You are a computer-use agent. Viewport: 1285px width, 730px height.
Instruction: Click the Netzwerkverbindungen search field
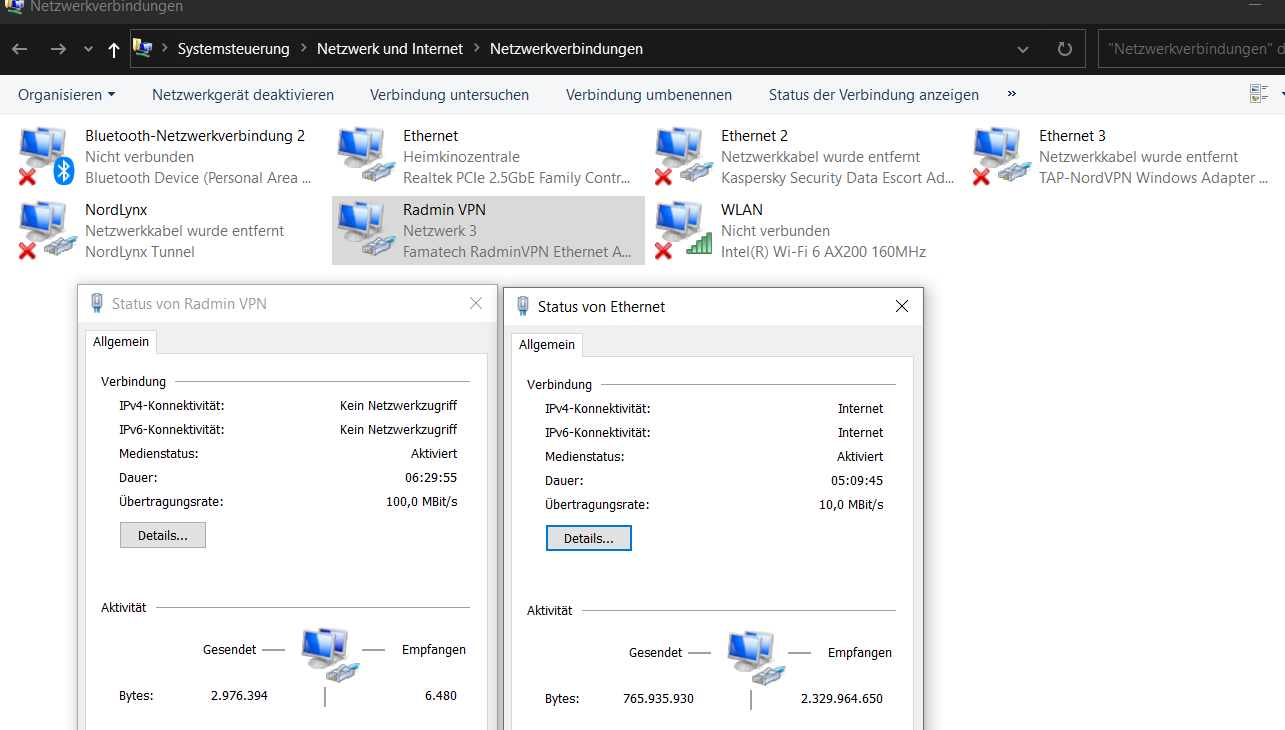(1191, 49)
